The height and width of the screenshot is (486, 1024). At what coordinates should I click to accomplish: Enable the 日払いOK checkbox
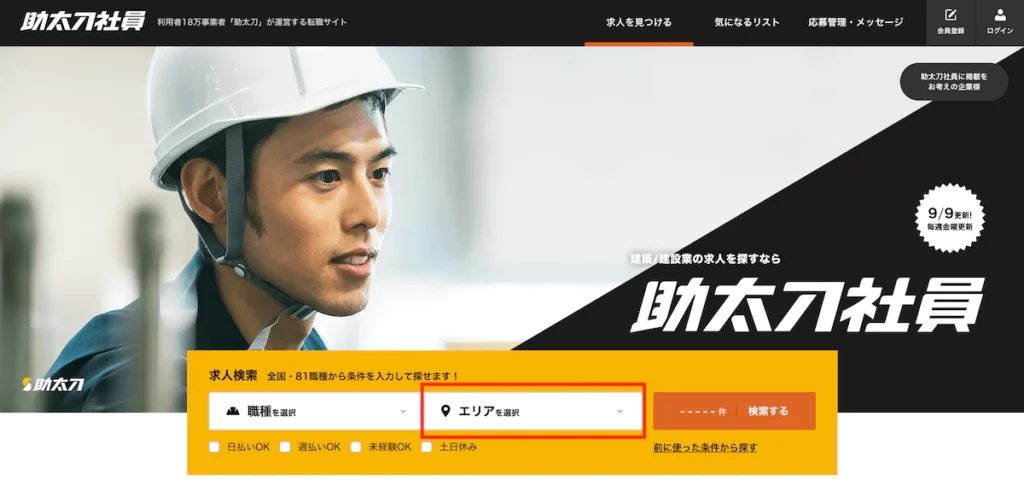214,447
